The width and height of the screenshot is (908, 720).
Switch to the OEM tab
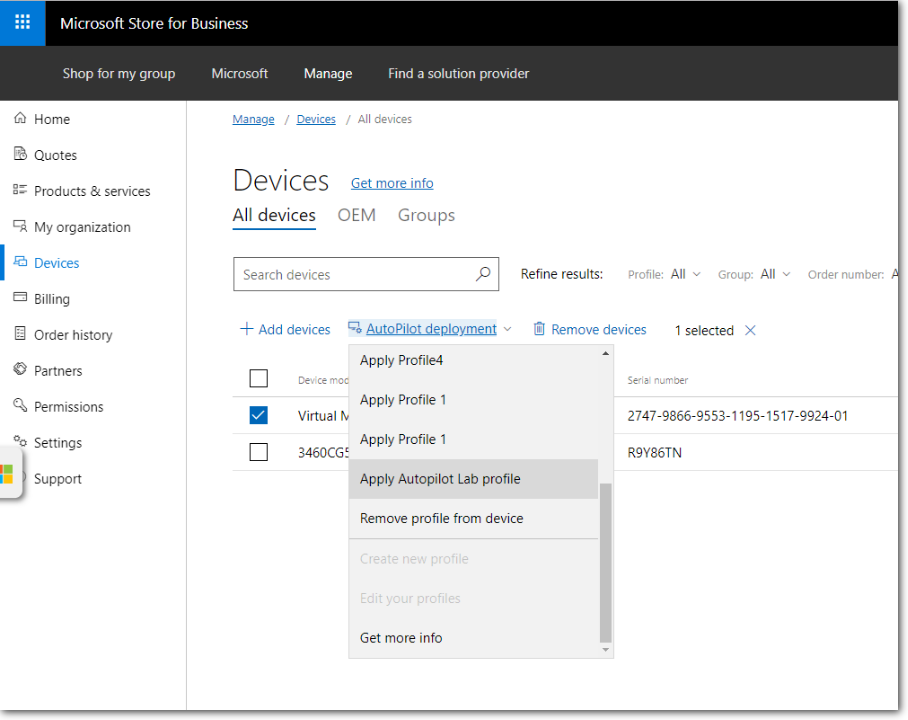pos(356,215)
